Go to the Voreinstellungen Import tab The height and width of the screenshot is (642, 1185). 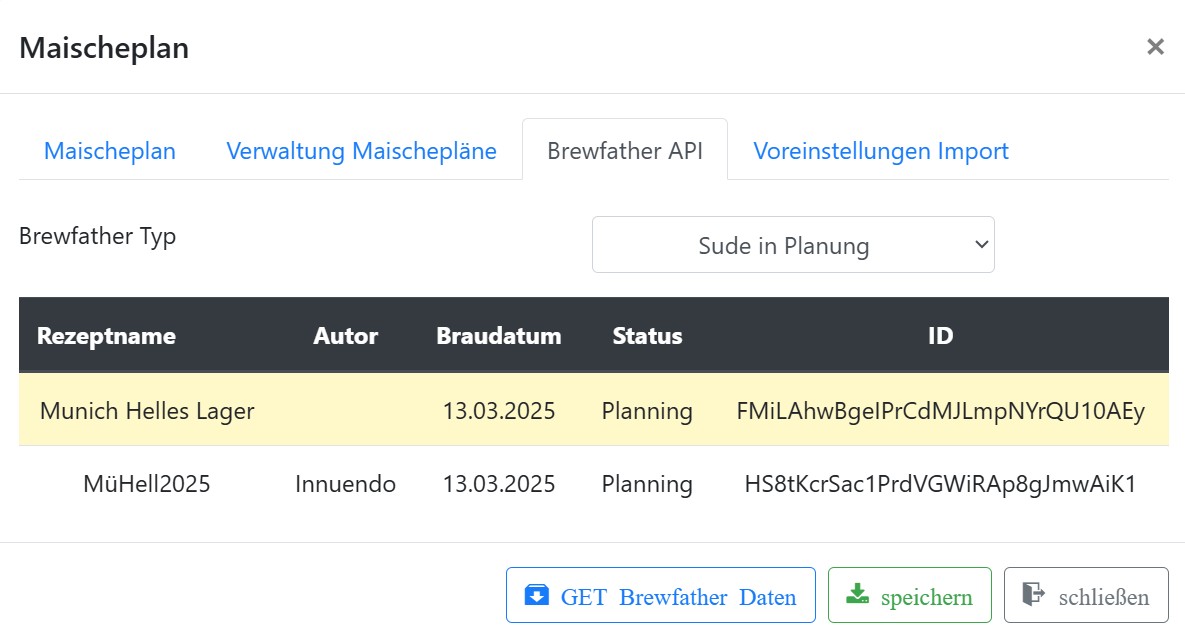click(x=880, y=151)
